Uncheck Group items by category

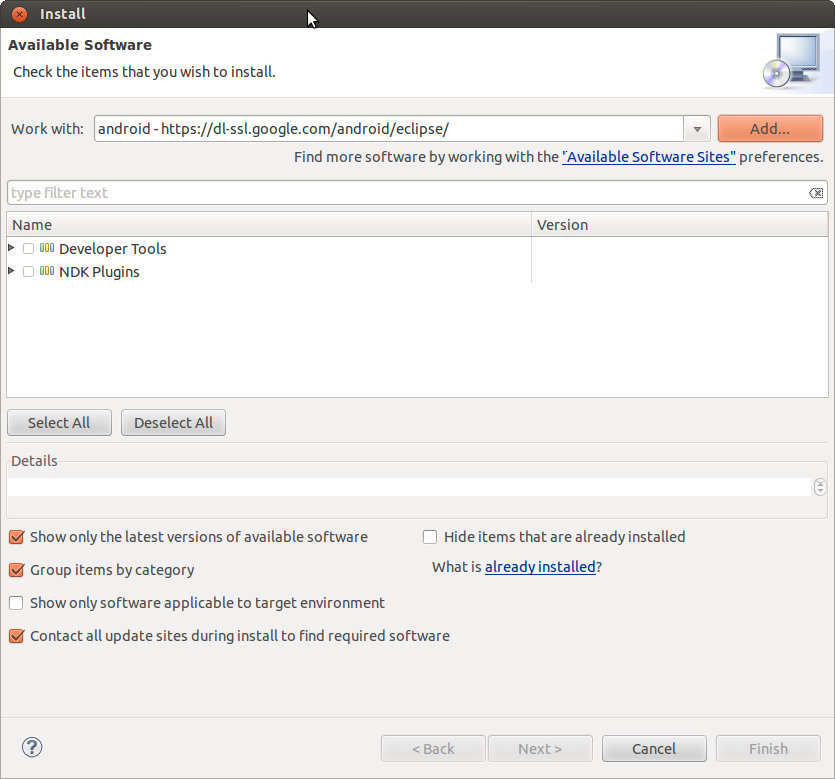pyautogui.click(x=16, y=570)
